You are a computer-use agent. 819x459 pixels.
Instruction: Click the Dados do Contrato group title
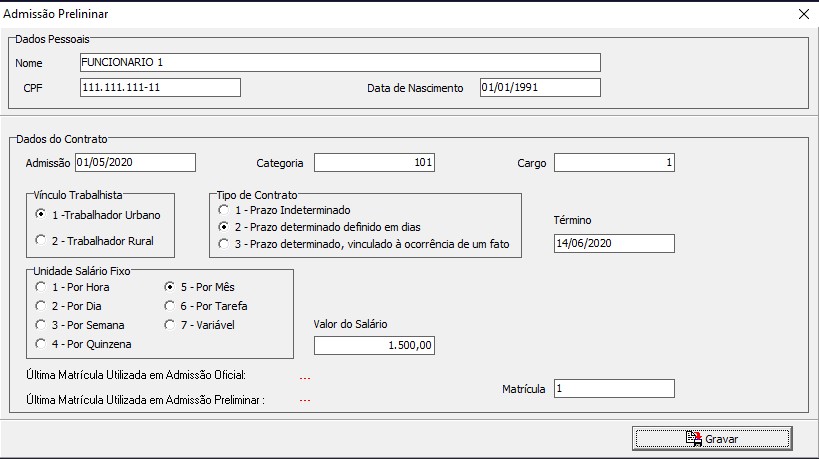(62, 139)
